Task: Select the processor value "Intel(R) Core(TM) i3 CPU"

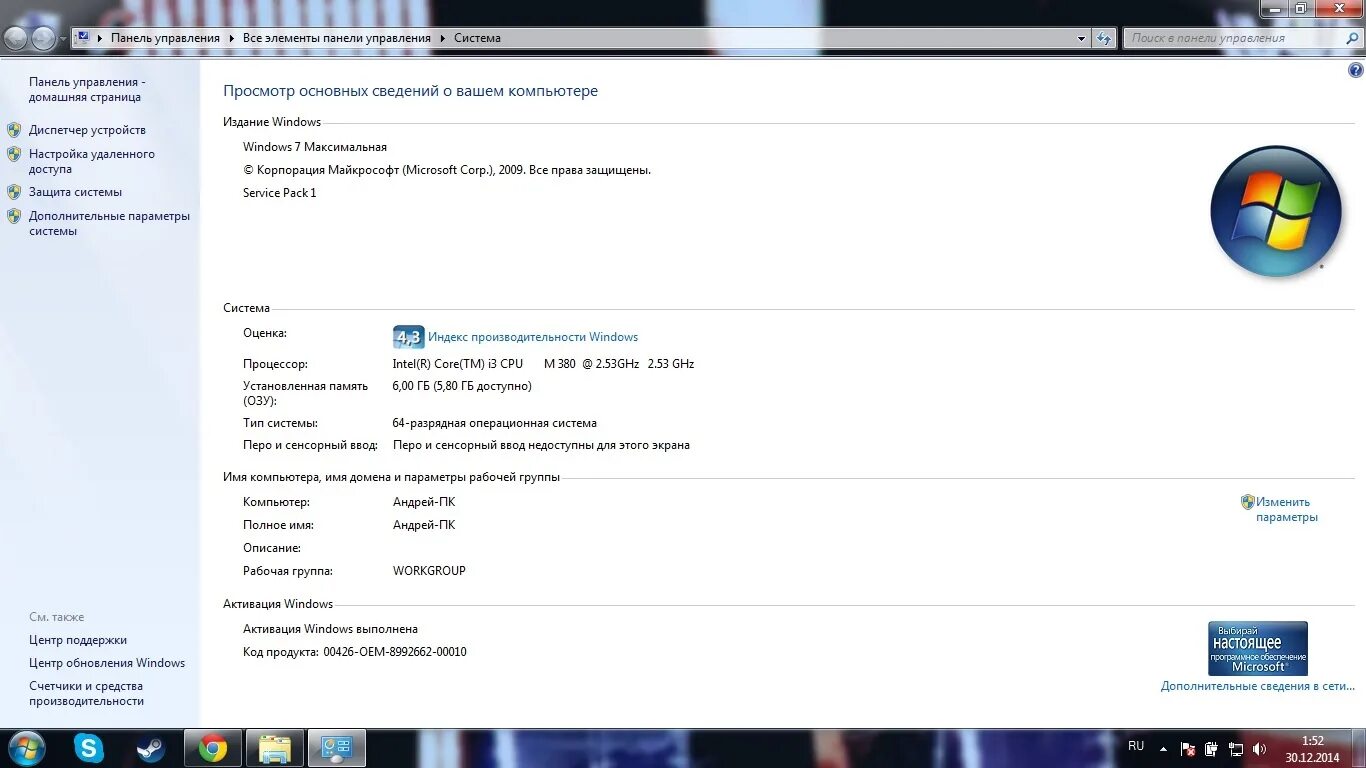Action: click(x=458, y=364)
